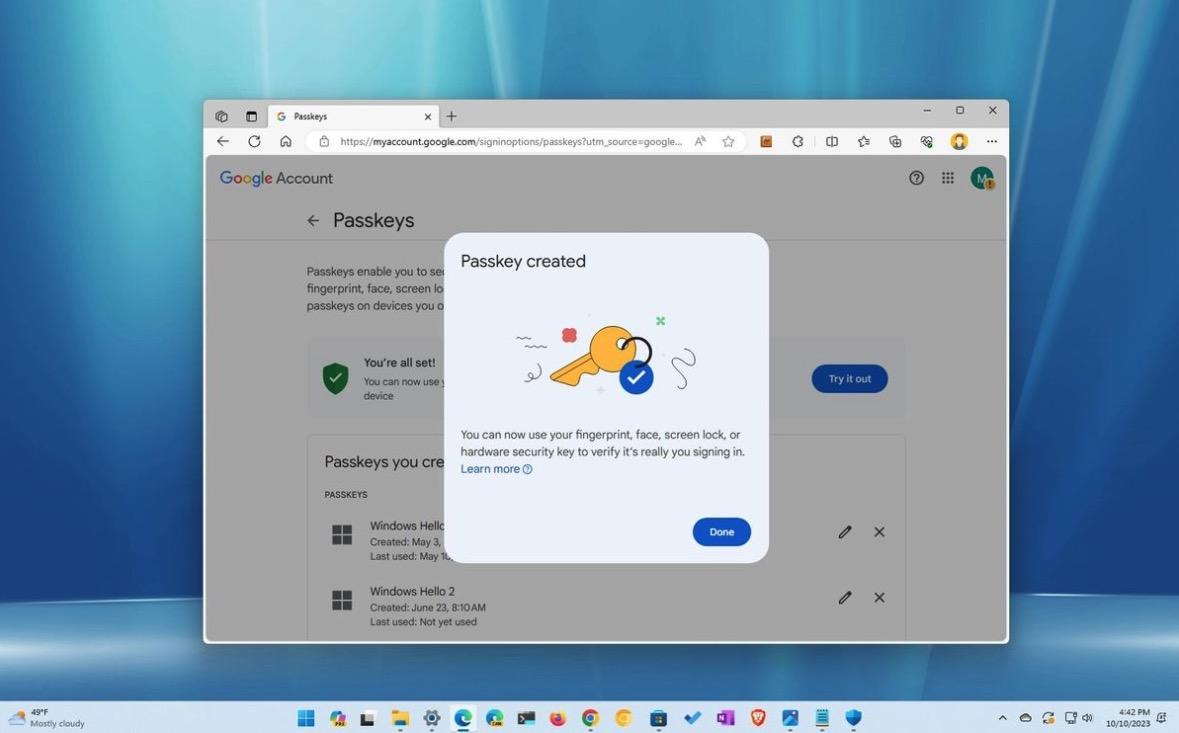
Task: Delete the first Windows Hello passkey
Action: coord(879,532)
